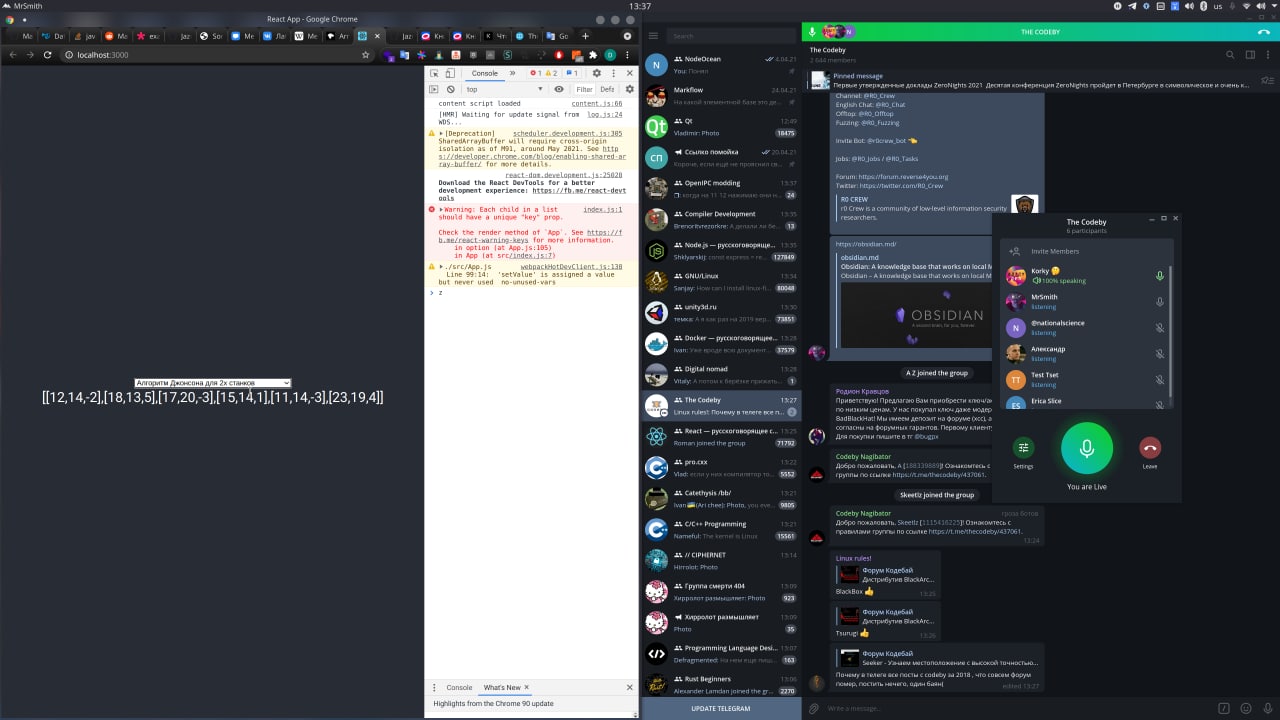
Task: Open the scheduler.development.js:305 link
Action: [x=567, y=133]
